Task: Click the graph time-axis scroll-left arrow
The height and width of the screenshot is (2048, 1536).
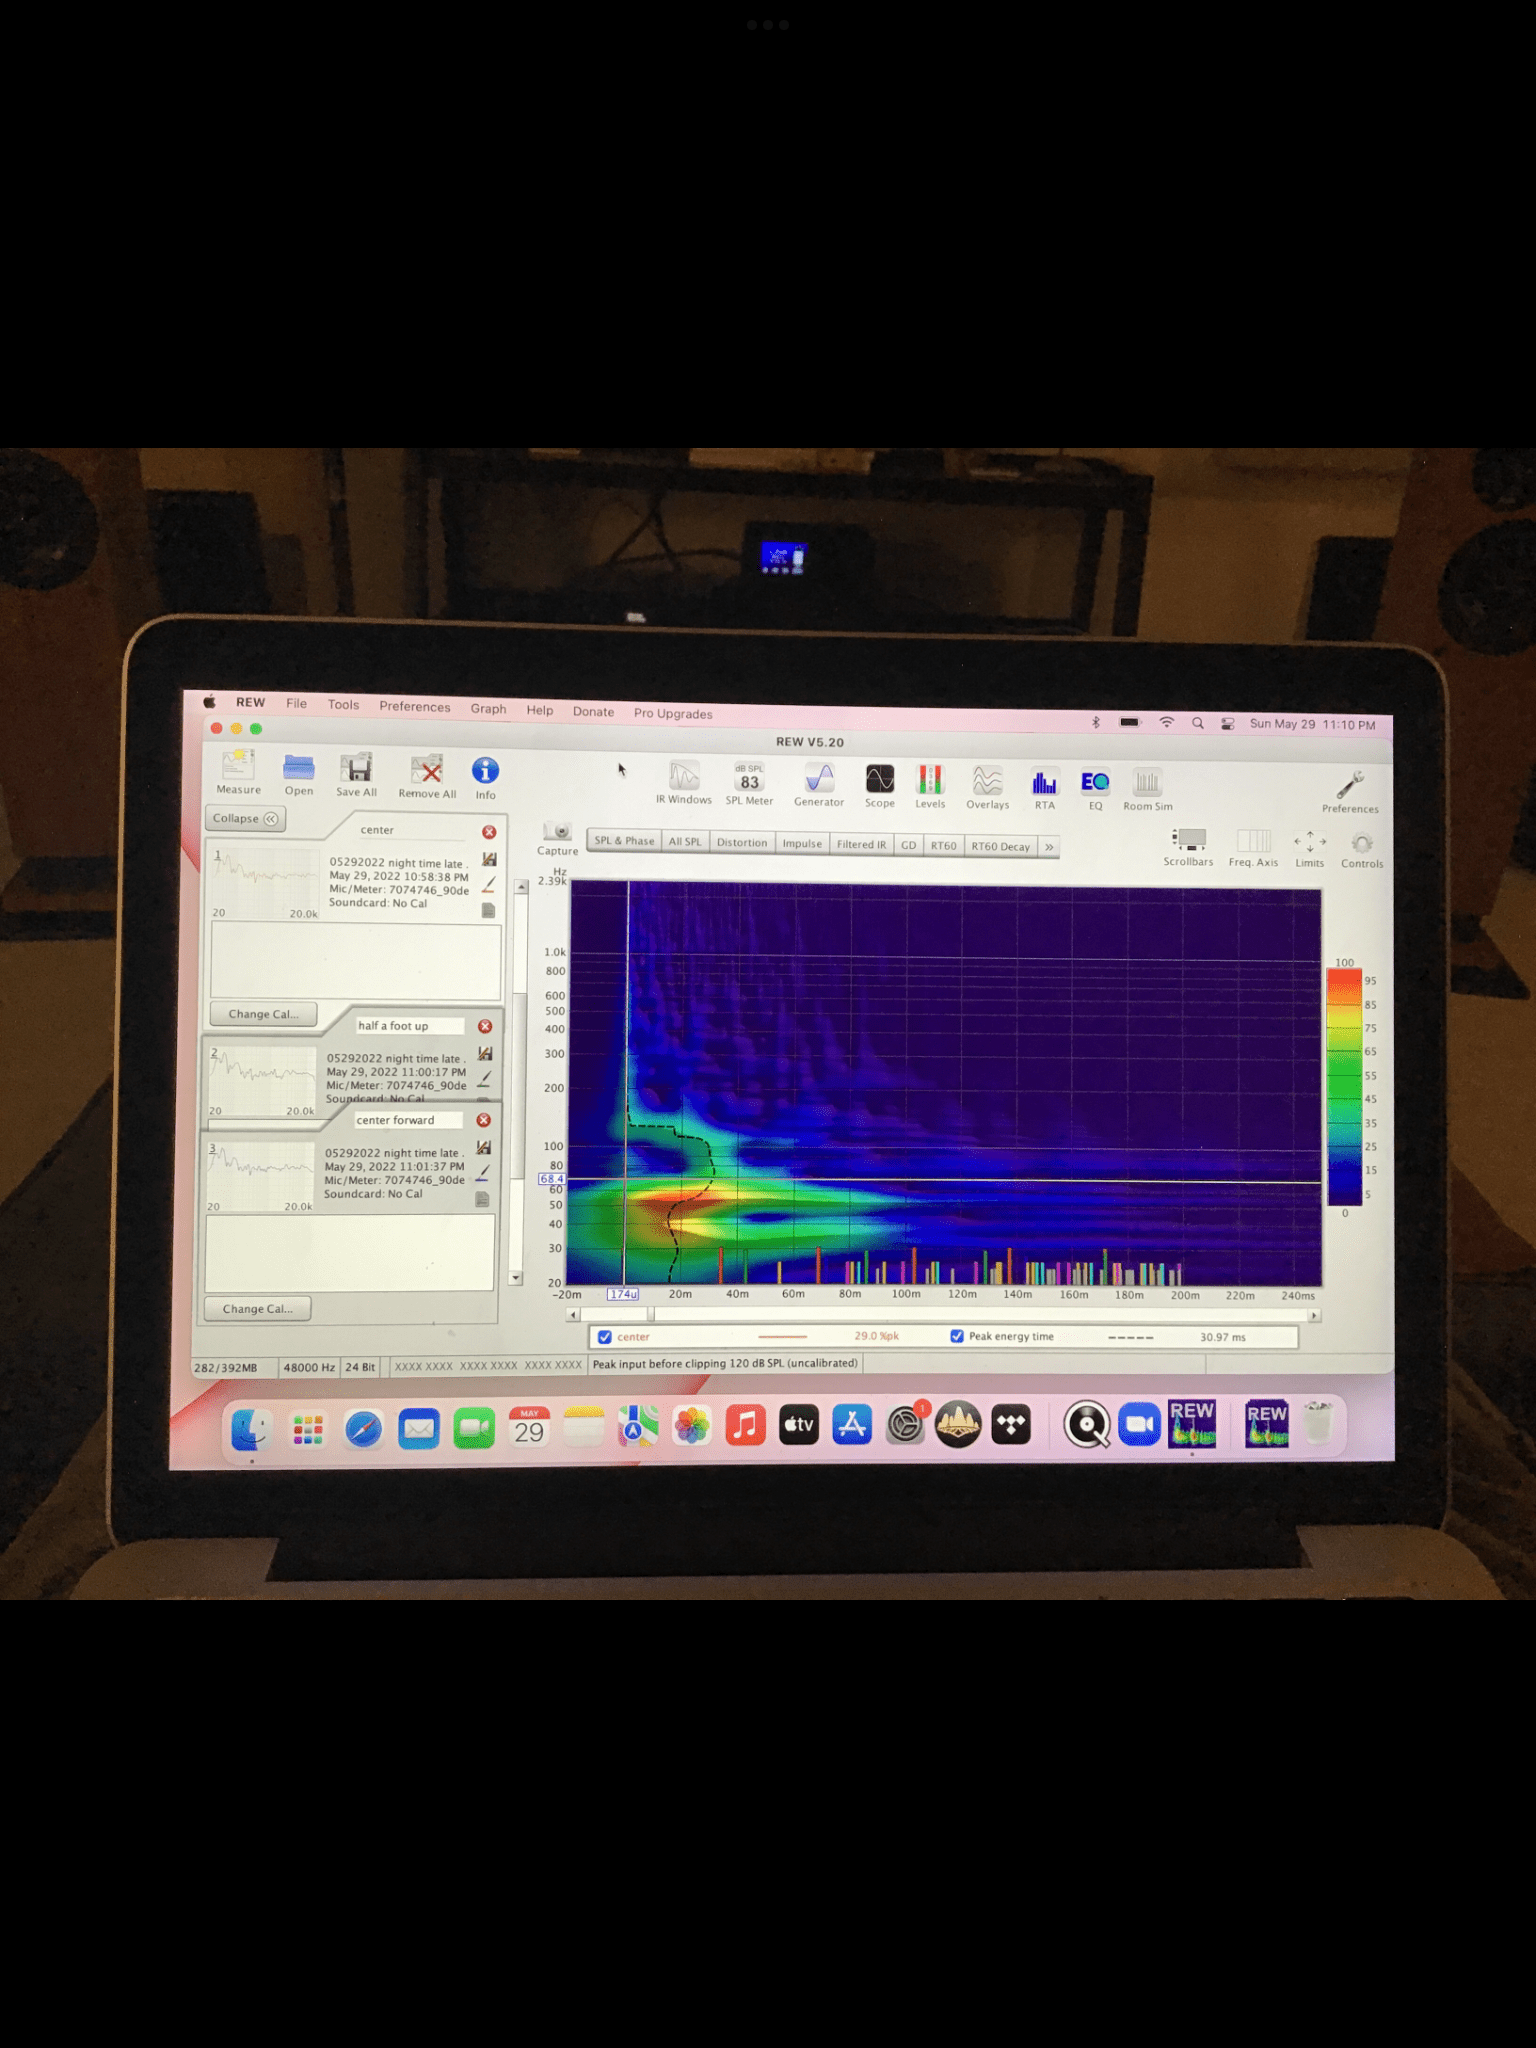Action: point(573,1315)
